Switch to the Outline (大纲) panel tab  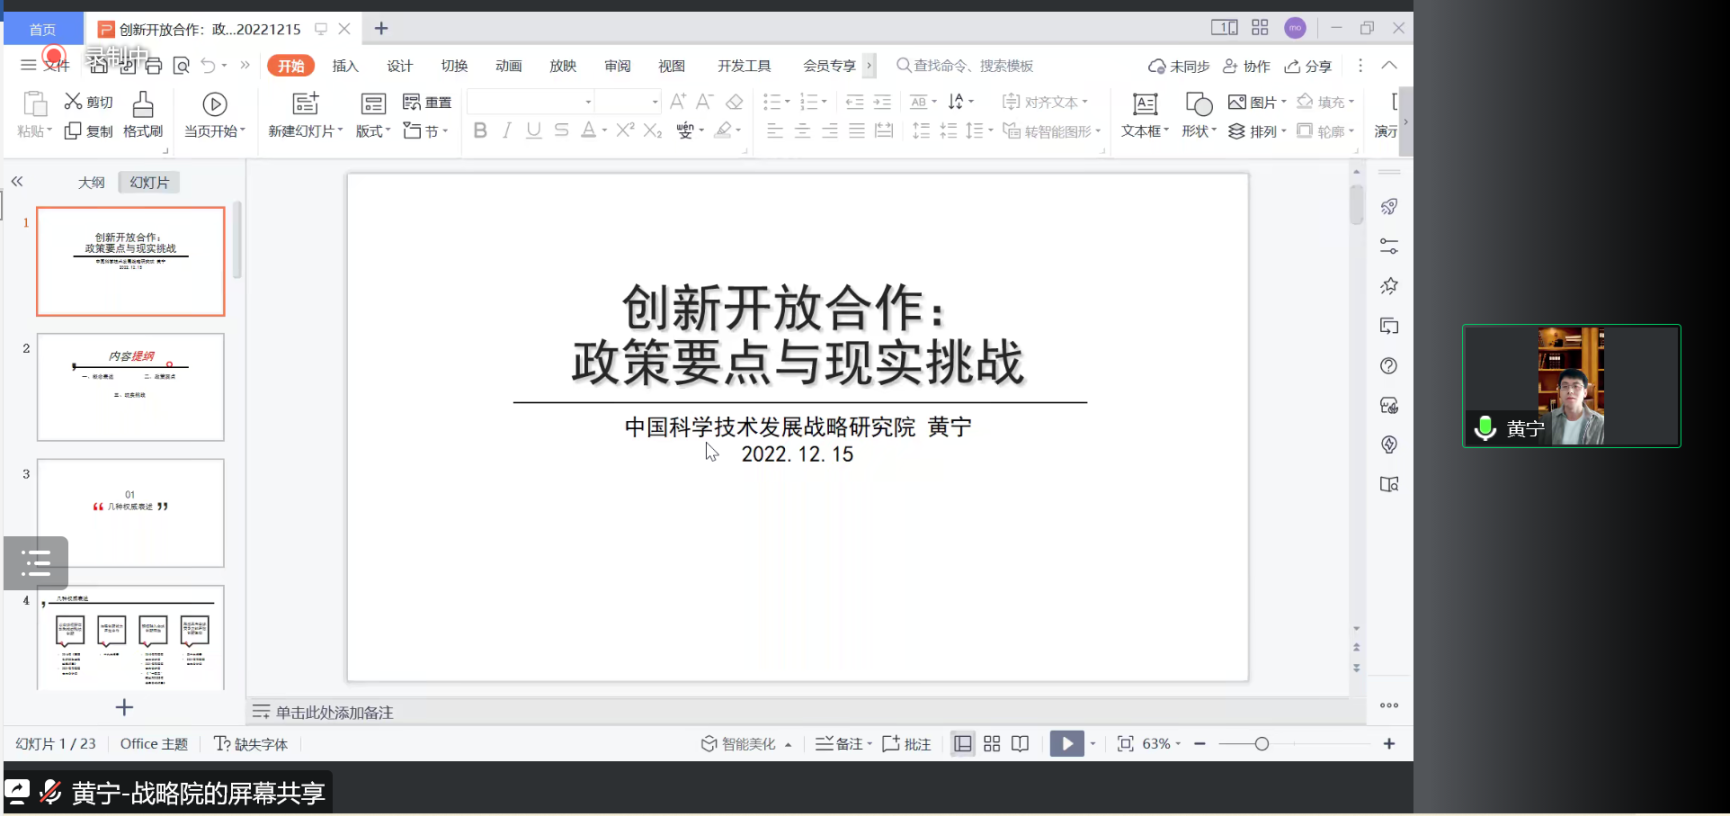click(x=91, y=182)
